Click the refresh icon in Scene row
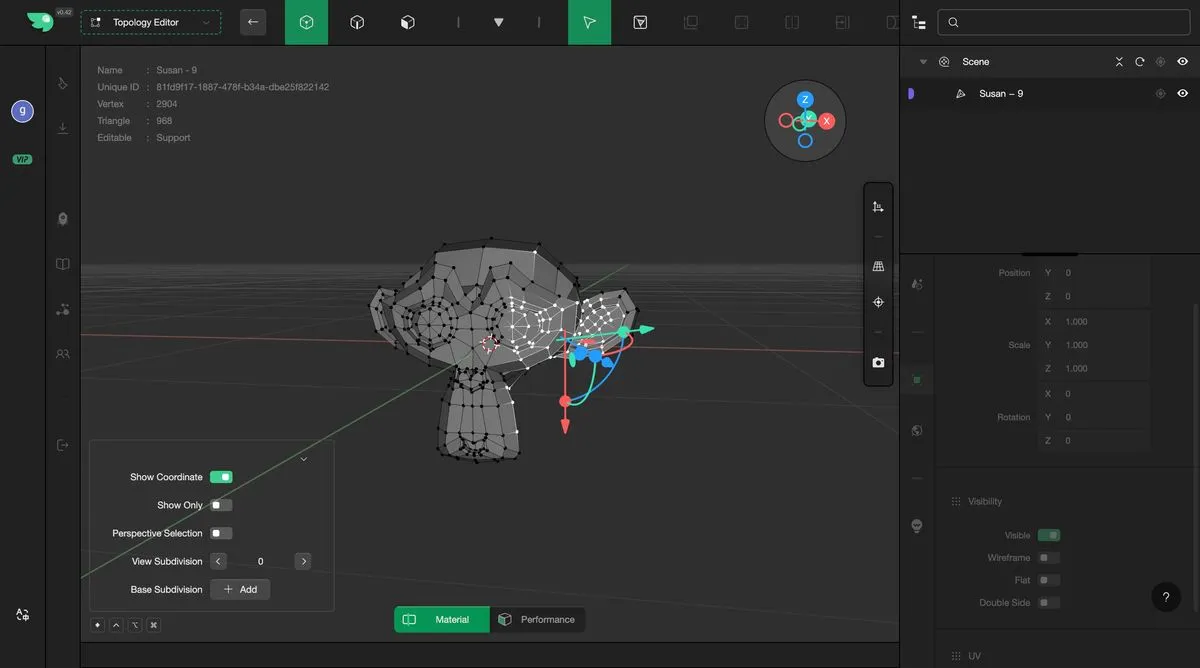 tap(1139, 62)
